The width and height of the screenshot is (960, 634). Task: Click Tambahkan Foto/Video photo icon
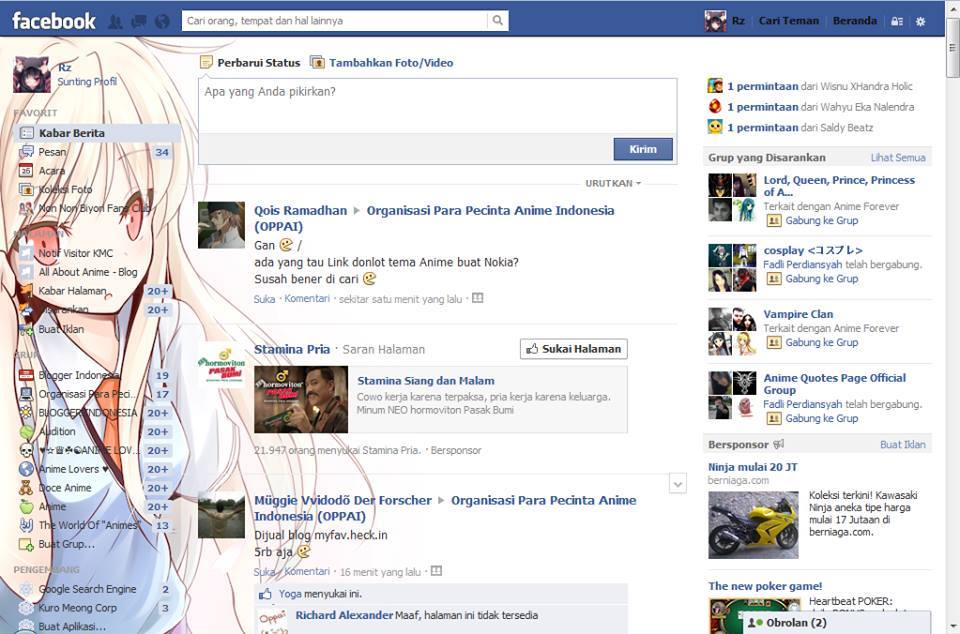click(317, 62)
